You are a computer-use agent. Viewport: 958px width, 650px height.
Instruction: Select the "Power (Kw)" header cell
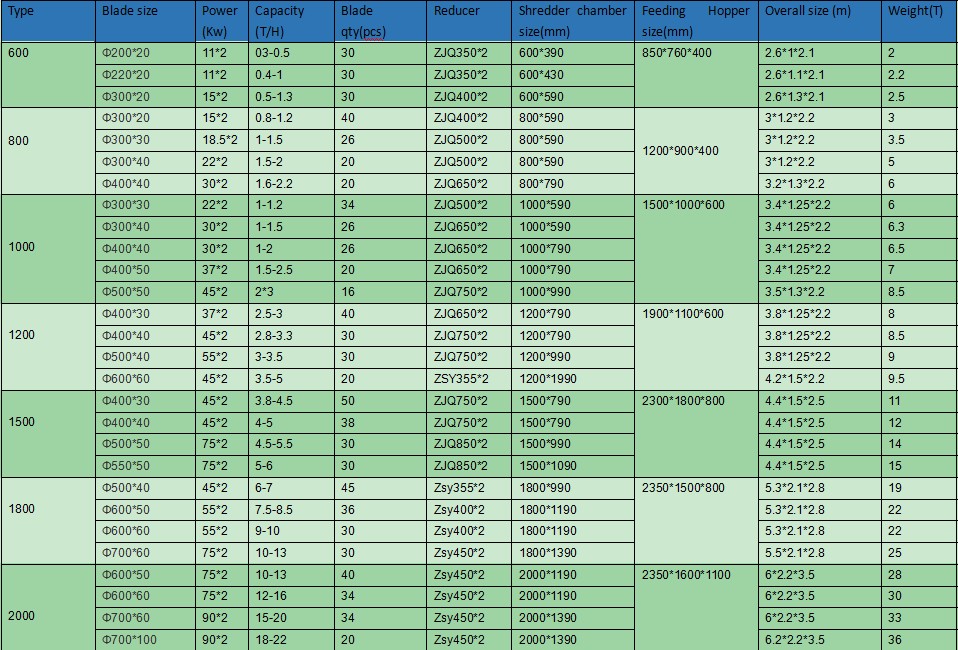click(222, 21)
